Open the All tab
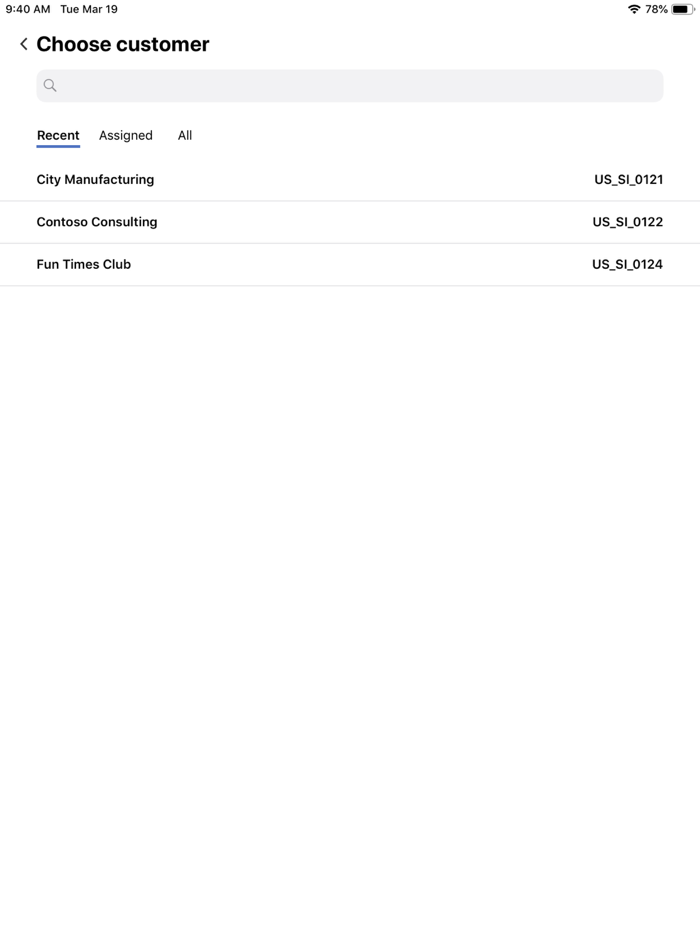 (184, 135)
